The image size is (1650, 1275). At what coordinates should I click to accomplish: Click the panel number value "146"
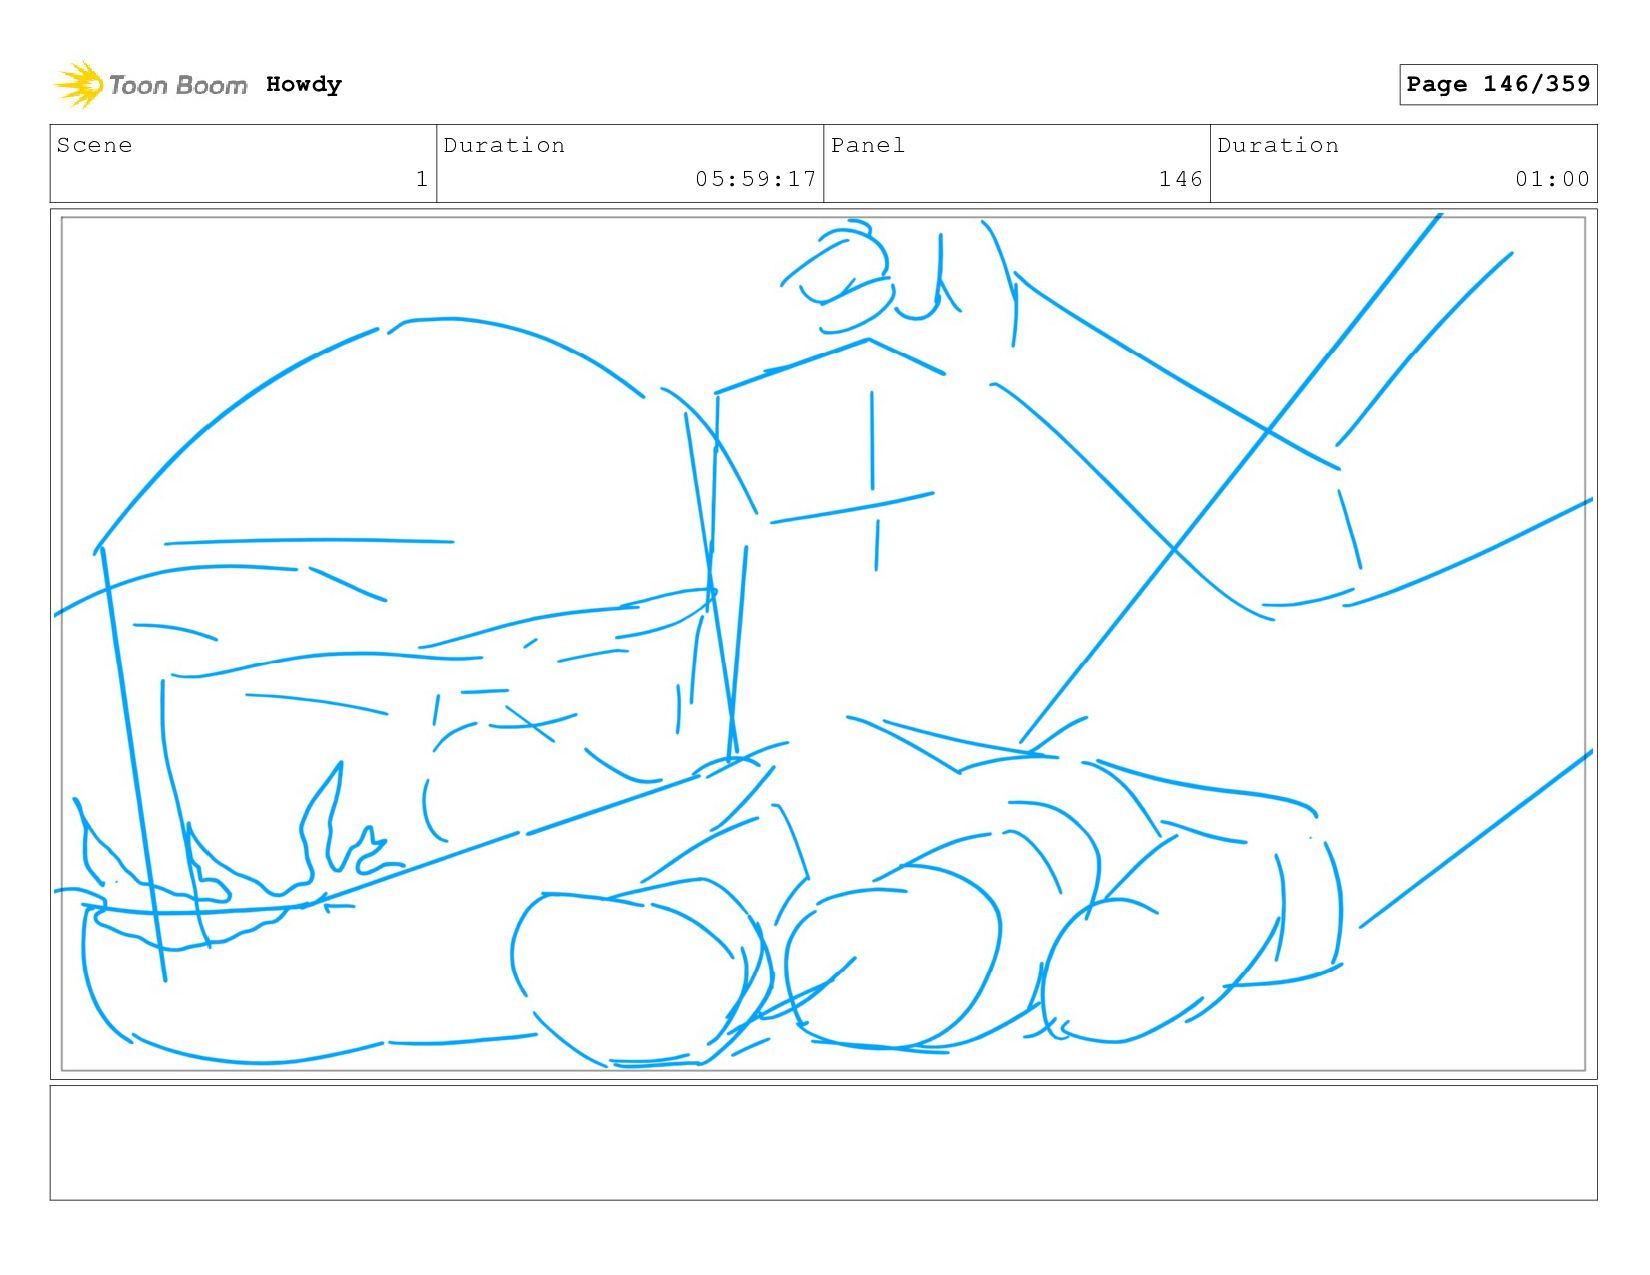click(1181, 179)
